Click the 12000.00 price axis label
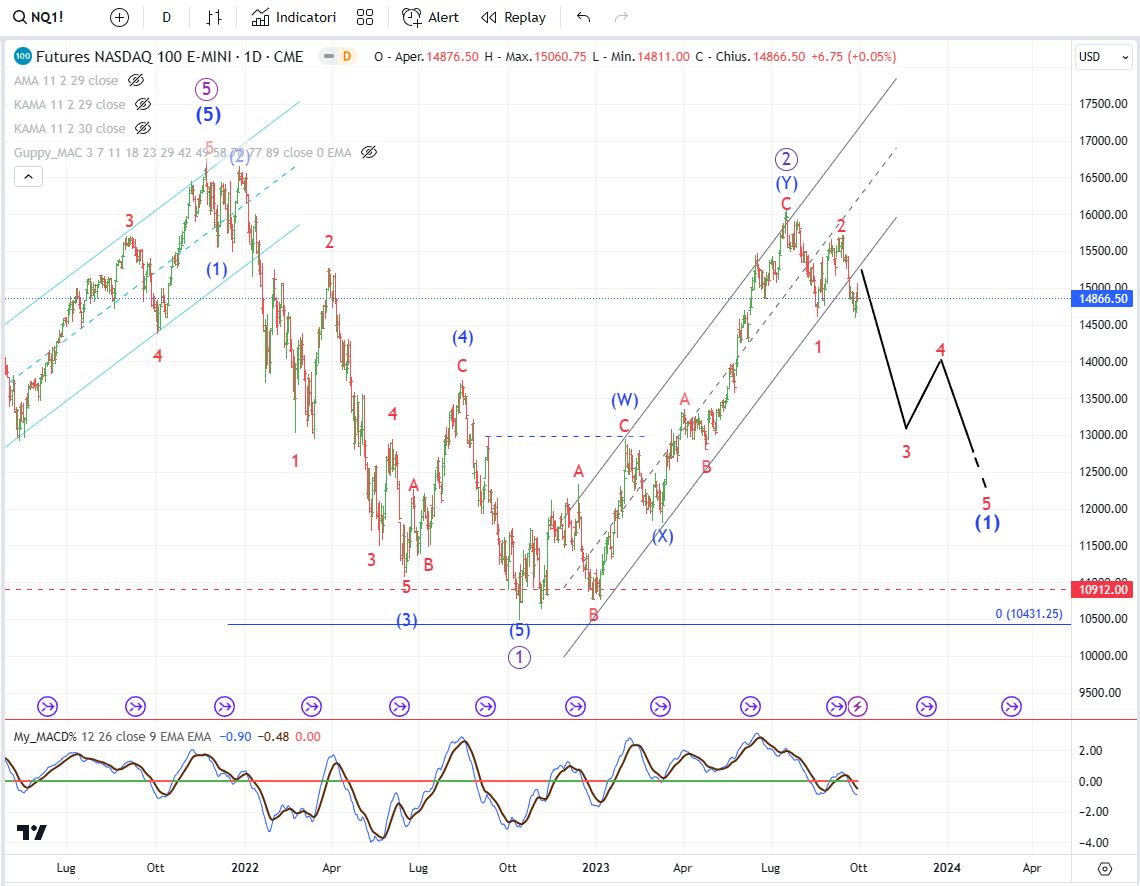 click(1103, 509)
